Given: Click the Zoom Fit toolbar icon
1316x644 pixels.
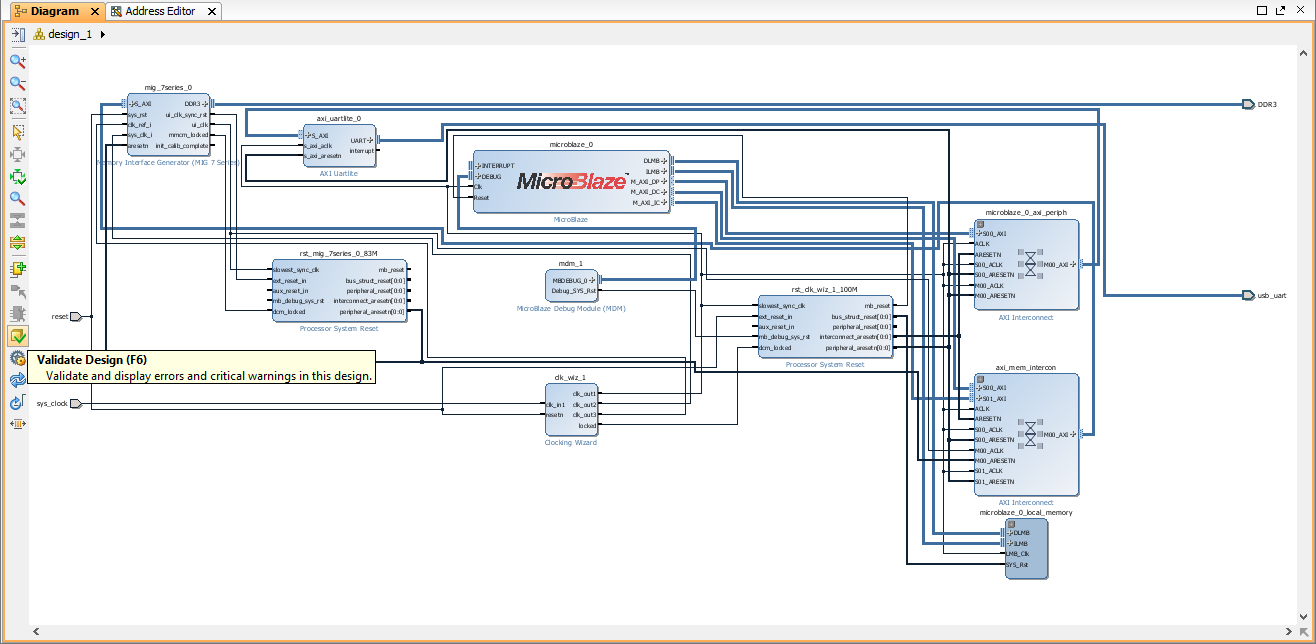Looking at the screenshot, I should [x=17, y=106].
